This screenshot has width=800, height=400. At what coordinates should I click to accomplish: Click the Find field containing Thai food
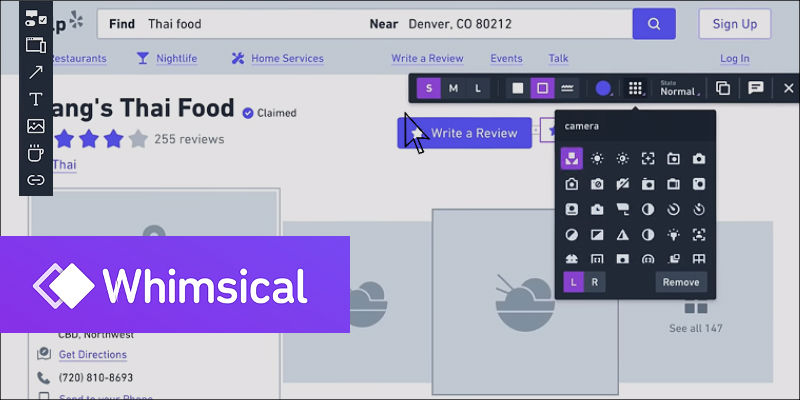(x=230, y=24)
